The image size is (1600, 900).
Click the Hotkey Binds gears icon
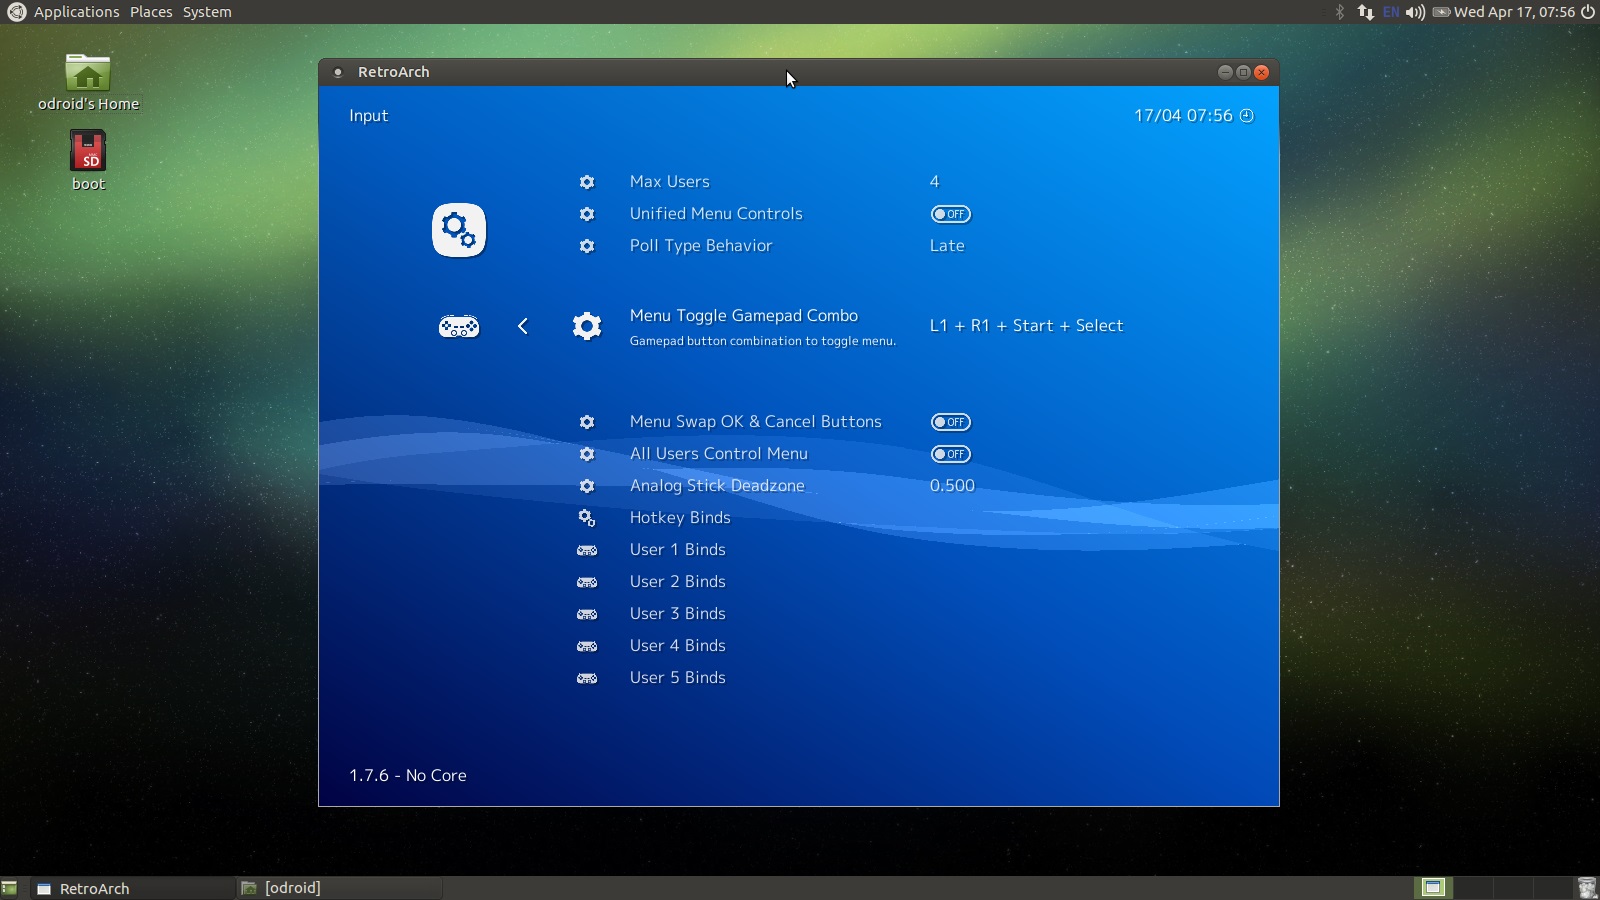pos(587,518)
